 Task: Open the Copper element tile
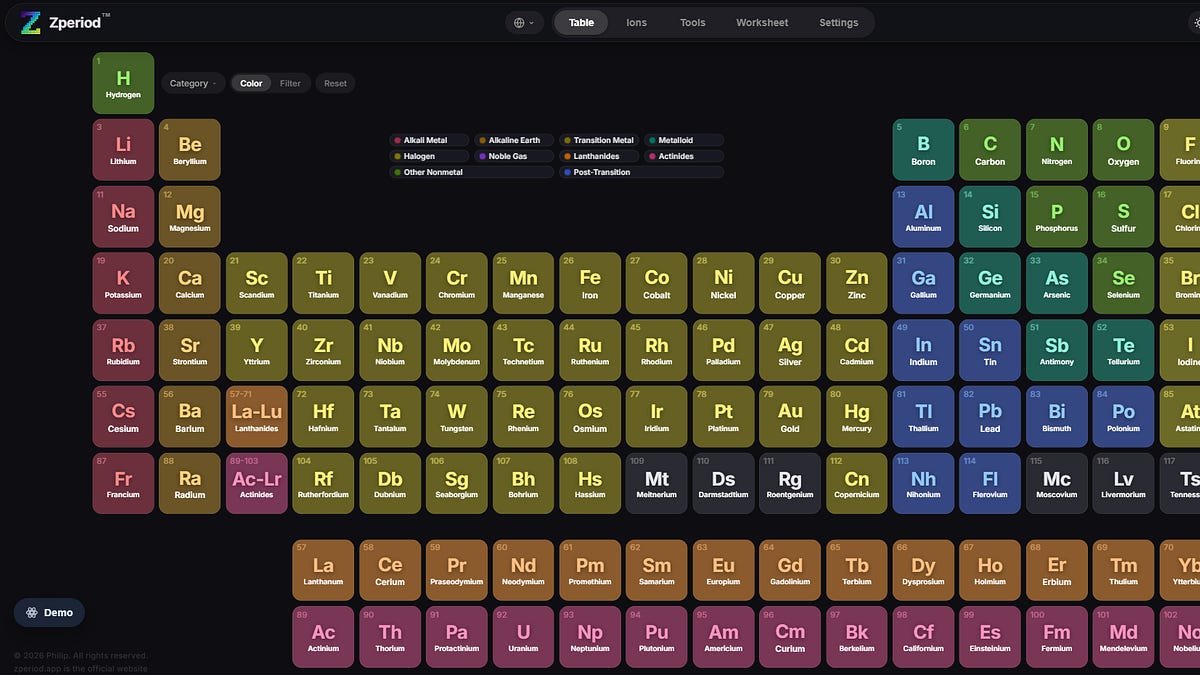tap(790, 283)
